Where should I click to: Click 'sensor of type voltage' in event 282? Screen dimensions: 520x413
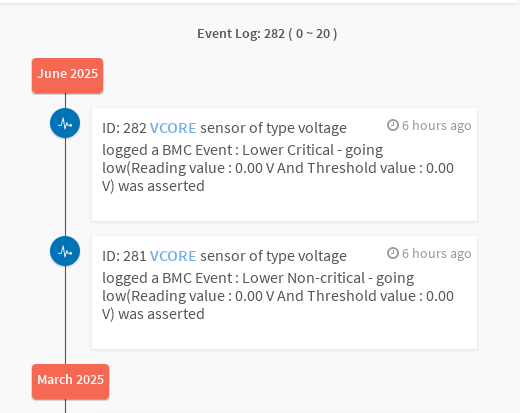pos(273,128)
